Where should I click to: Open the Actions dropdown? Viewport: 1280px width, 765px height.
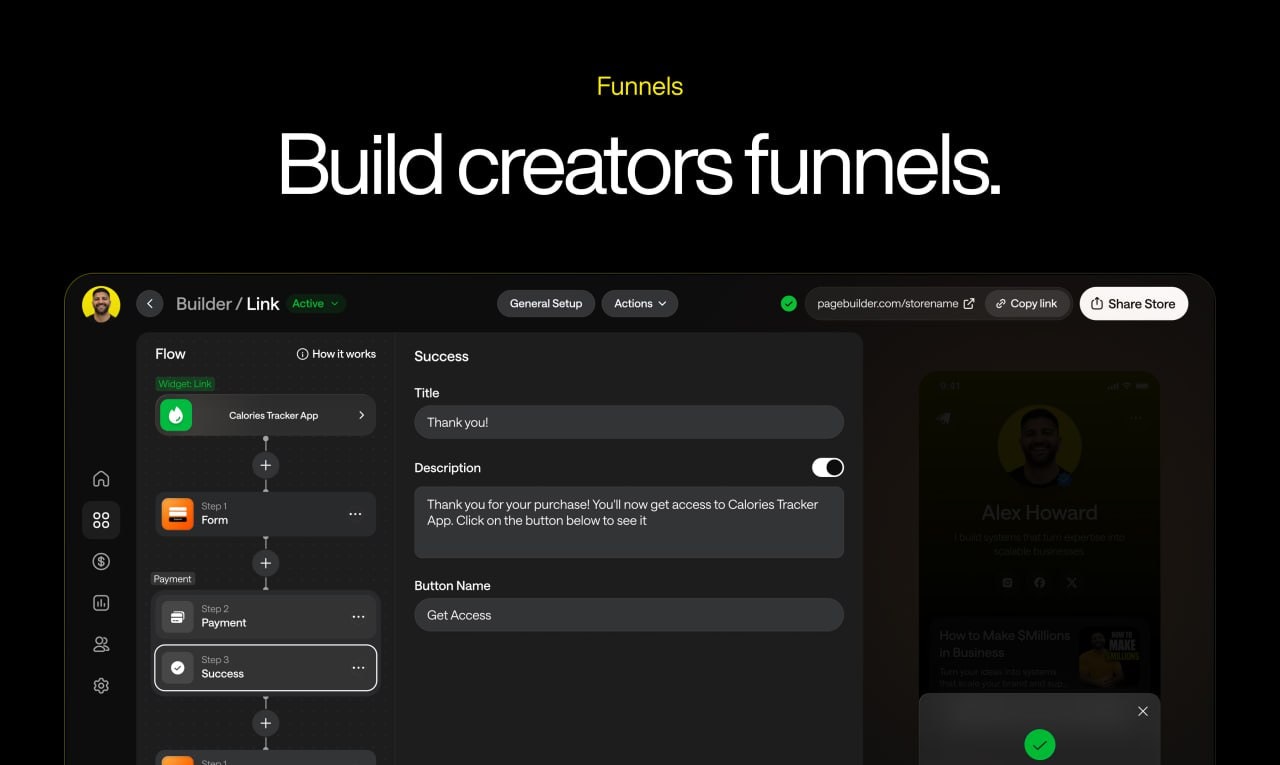click(640, 303)
